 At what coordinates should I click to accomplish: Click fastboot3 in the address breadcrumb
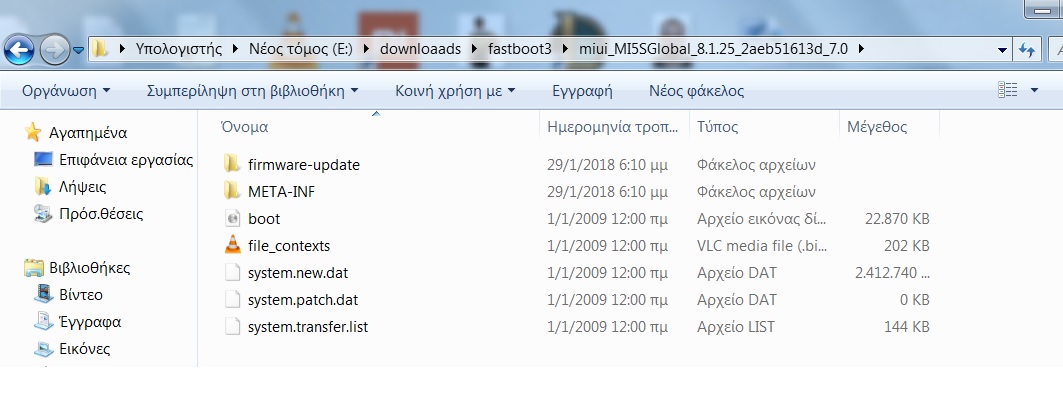tap(519, 48)
